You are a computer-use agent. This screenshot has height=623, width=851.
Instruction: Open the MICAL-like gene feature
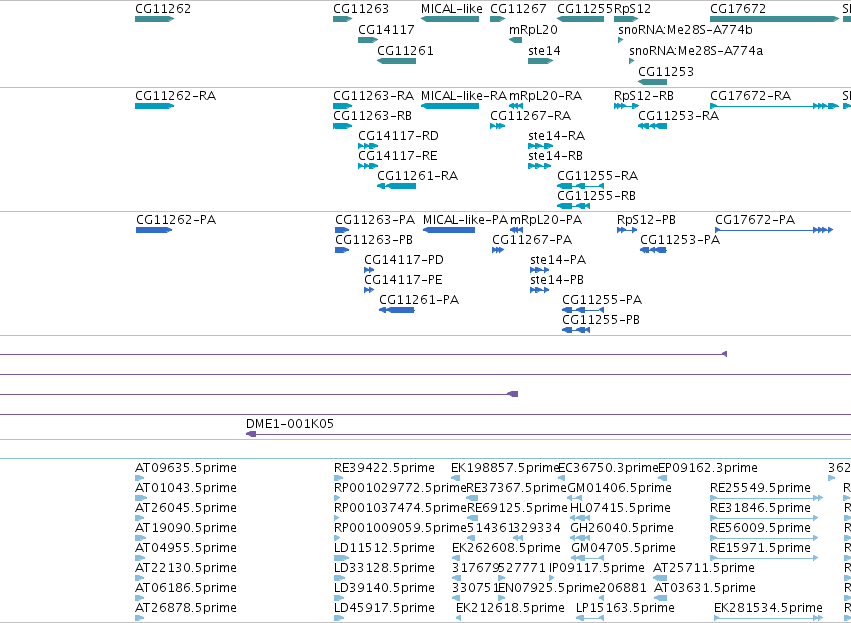[450, 19]
